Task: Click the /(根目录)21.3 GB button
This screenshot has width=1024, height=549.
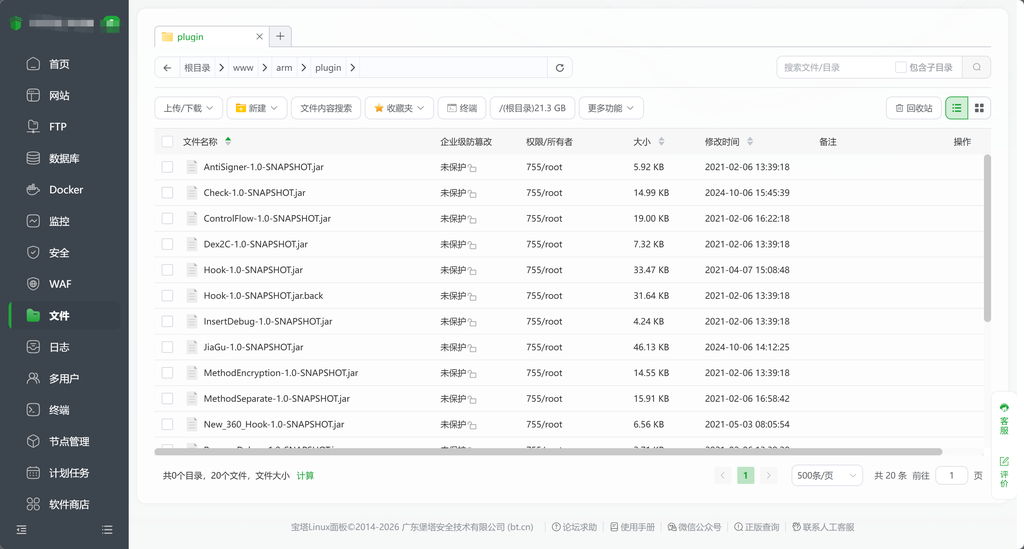Action: (532, 108)
